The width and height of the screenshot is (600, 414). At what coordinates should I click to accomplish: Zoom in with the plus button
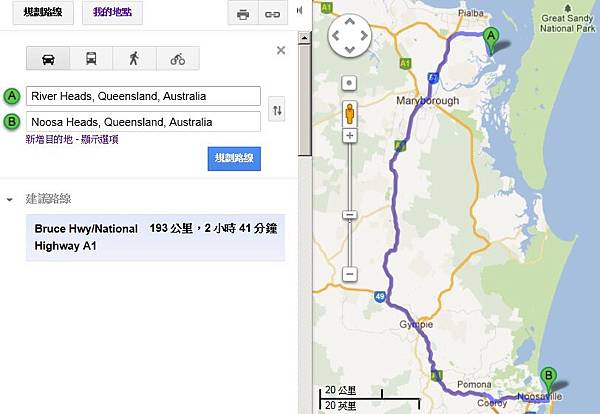click(349, 135)
